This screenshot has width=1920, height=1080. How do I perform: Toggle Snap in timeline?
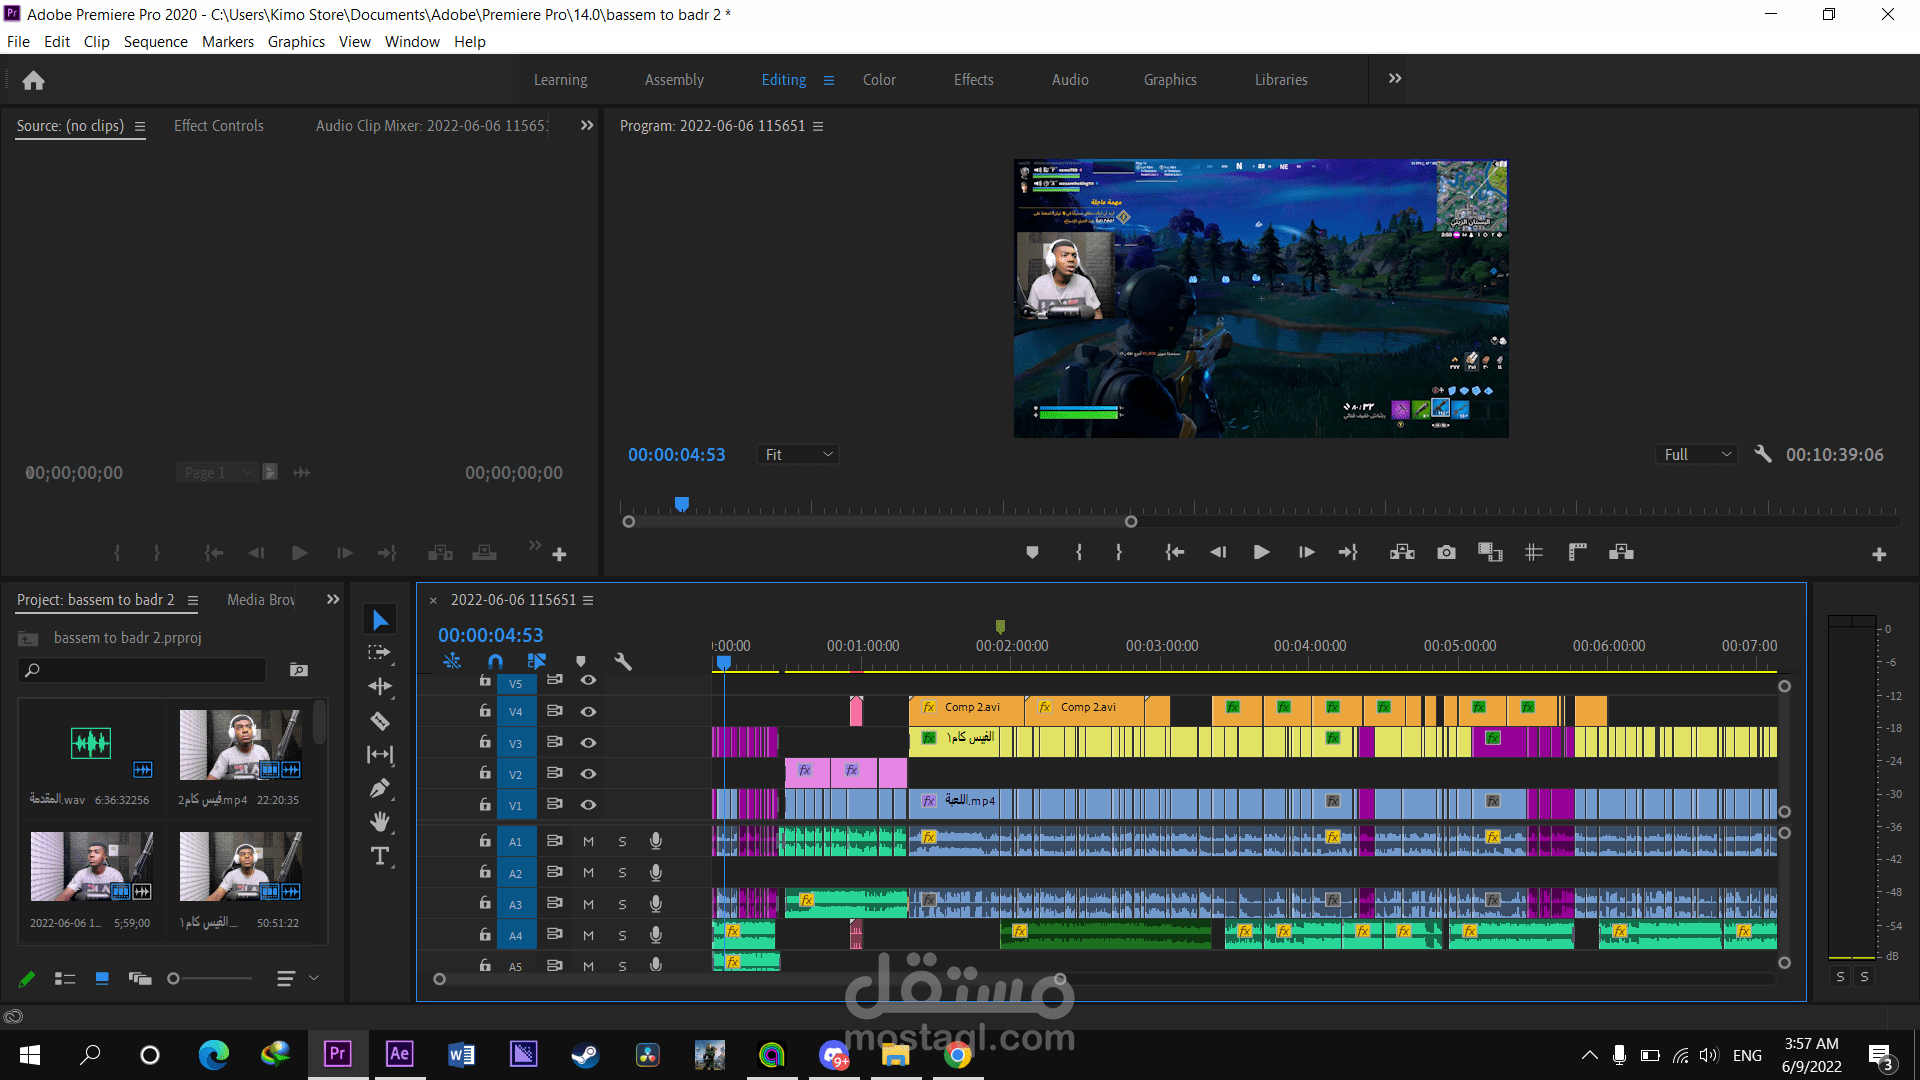tap(495, 661)
